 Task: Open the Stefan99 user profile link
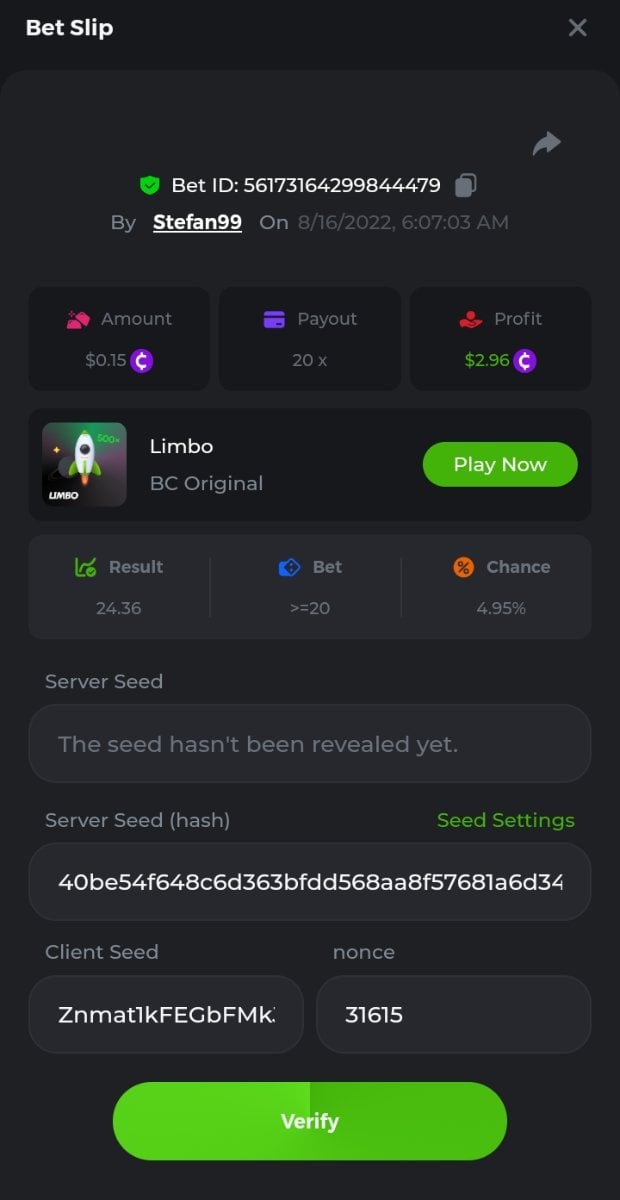197,222
